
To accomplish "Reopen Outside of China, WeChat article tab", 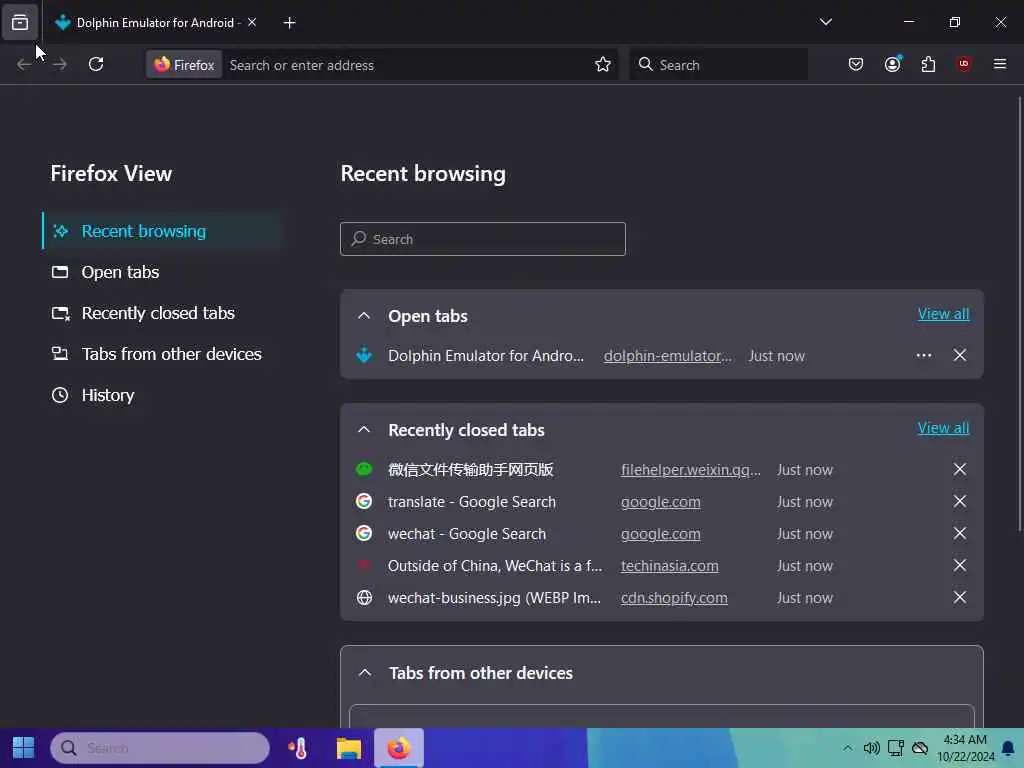I will click(x=494, y=566).
